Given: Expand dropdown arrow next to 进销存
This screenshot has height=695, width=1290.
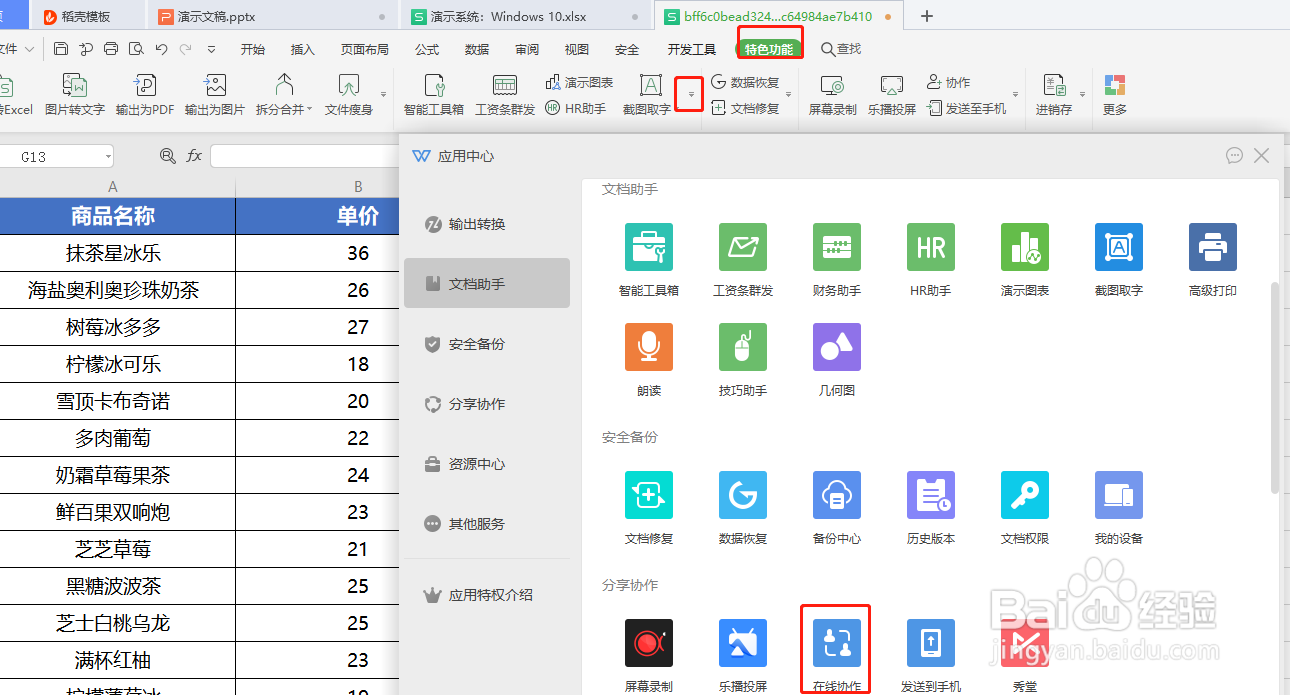Looking at the screenshot, I should point(1082,95).
